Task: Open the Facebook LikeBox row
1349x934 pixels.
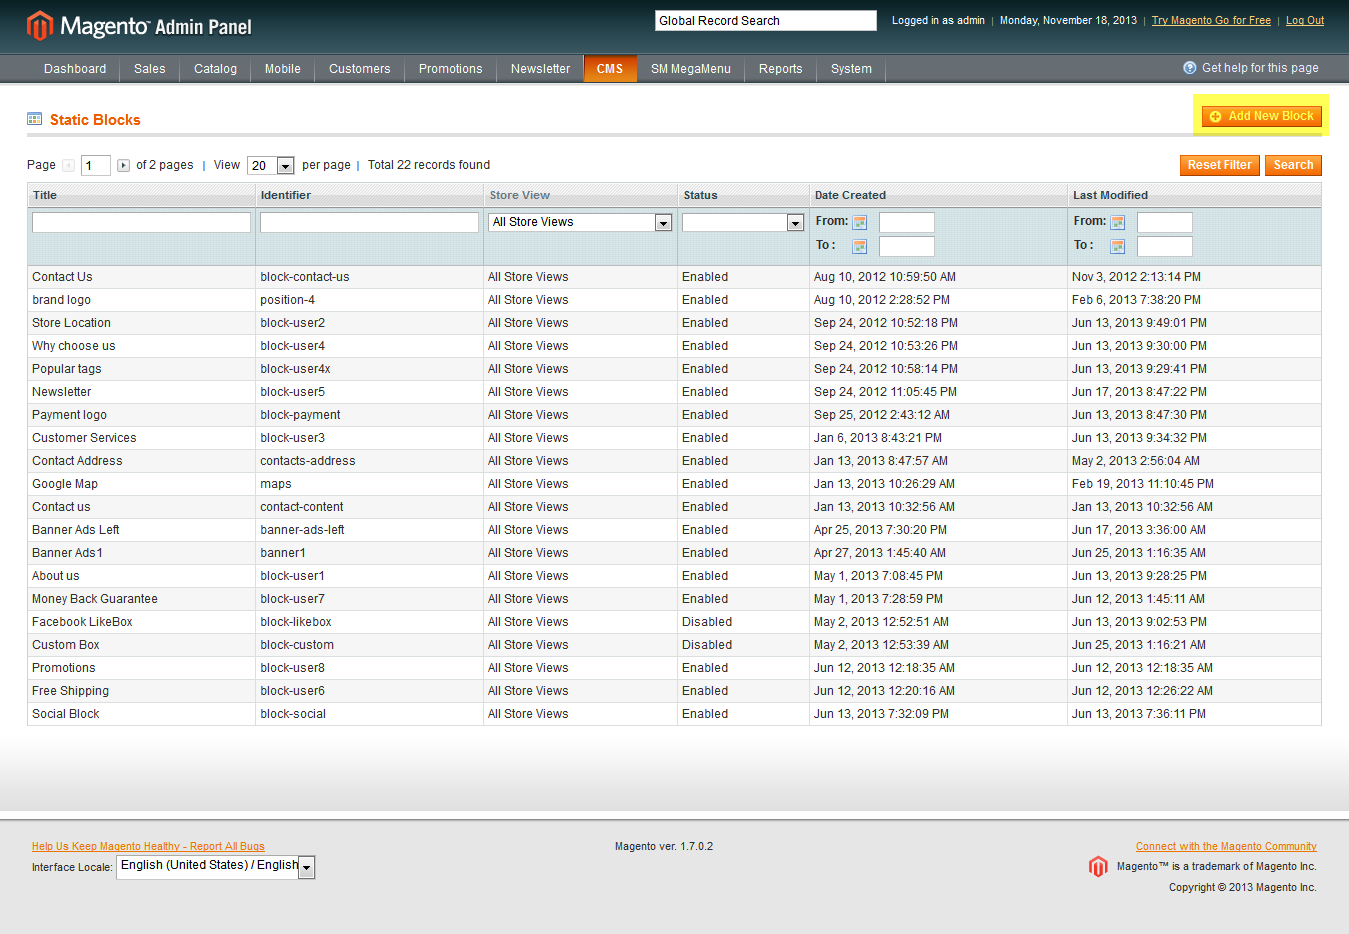Action: click(674, 622)
